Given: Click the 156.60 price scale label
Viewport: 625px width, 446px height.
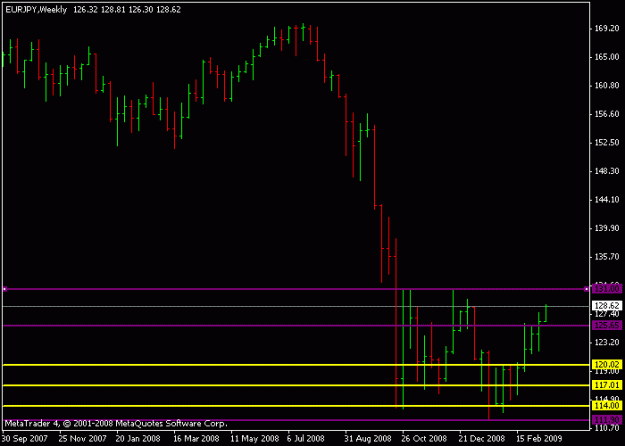Looking at the screenshot, I should (x=607, y=114).
